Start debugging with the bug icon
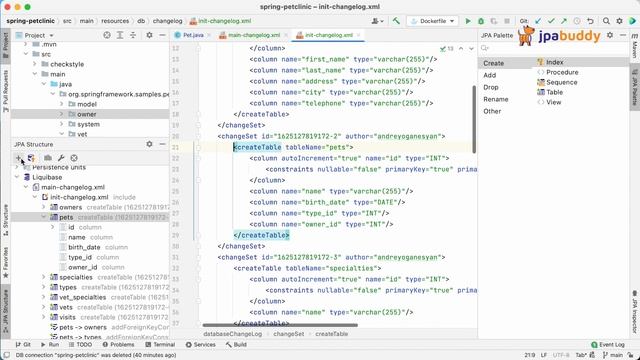 (x=481, y=21)
